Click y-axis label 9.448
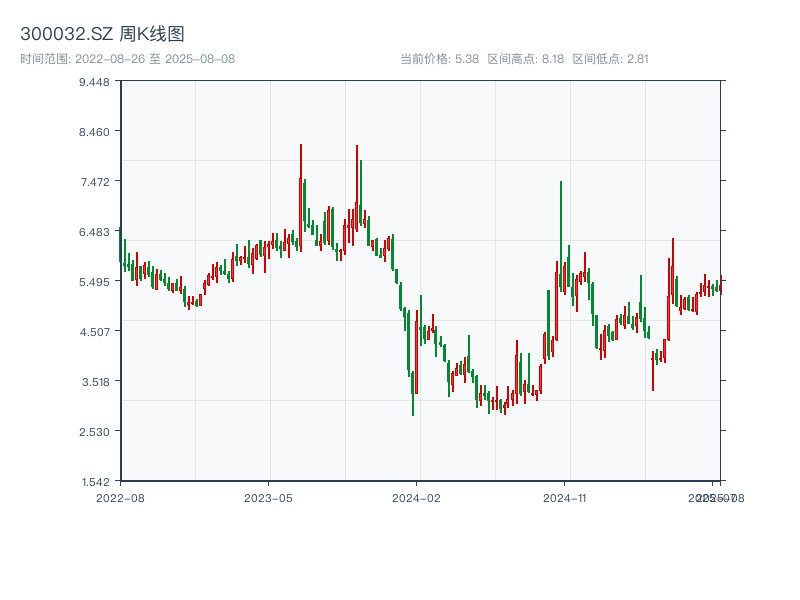The height and width of the screenshot is (600, 800). tap(94, 82)
